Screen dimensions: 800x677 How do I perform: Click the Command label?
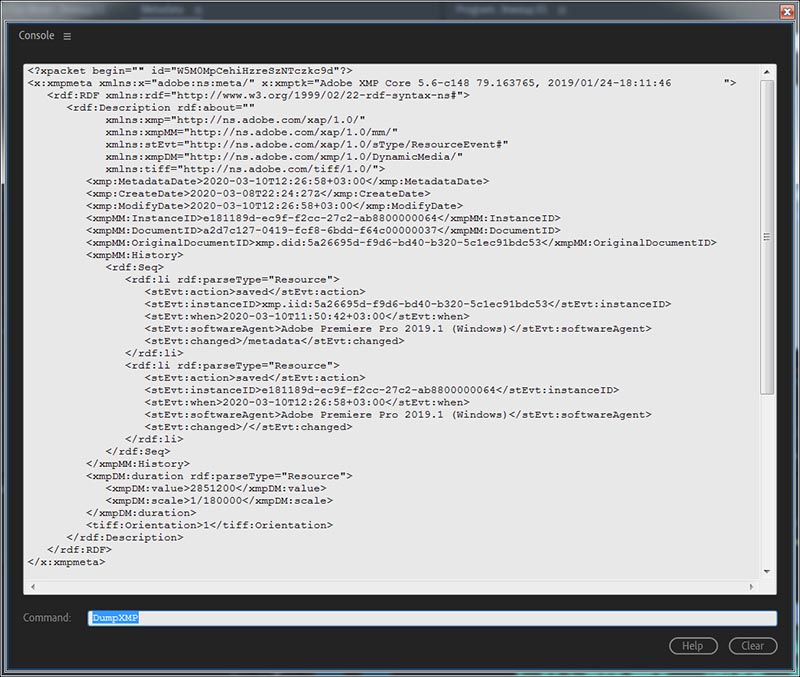point(47,618)
